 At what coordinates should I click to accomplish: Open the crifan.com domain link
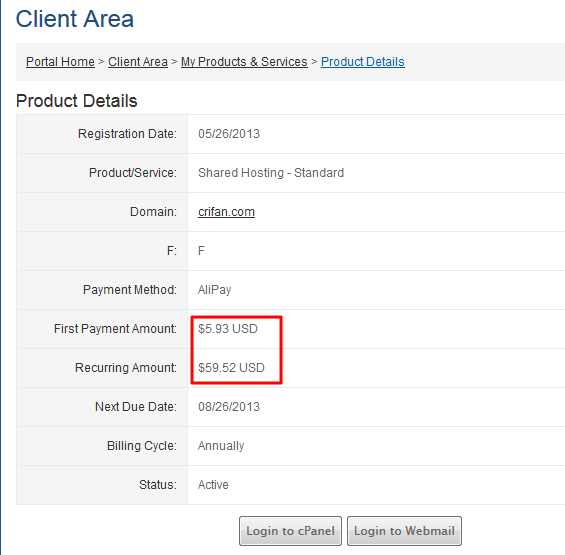[x=226, y=212]
